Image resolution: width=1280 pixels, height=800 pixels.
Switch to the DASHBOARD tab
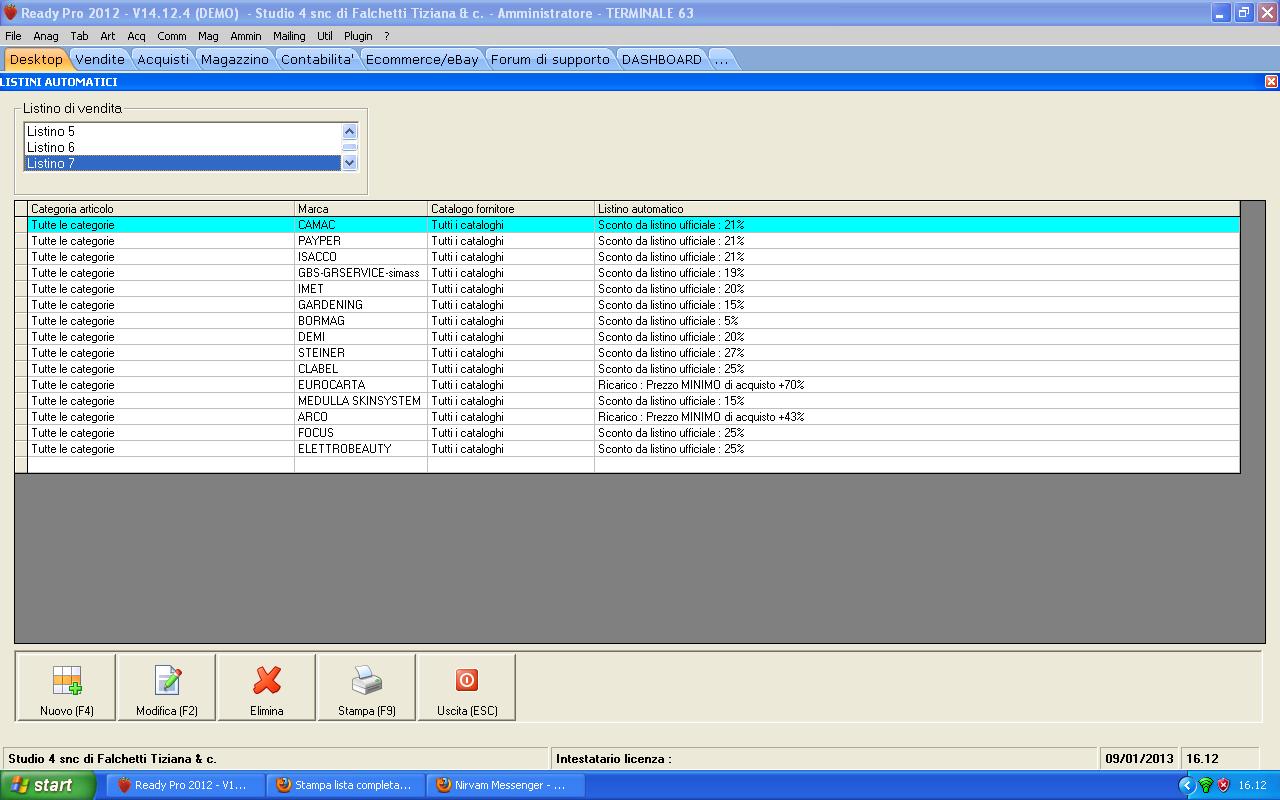[x=662, y=59]
